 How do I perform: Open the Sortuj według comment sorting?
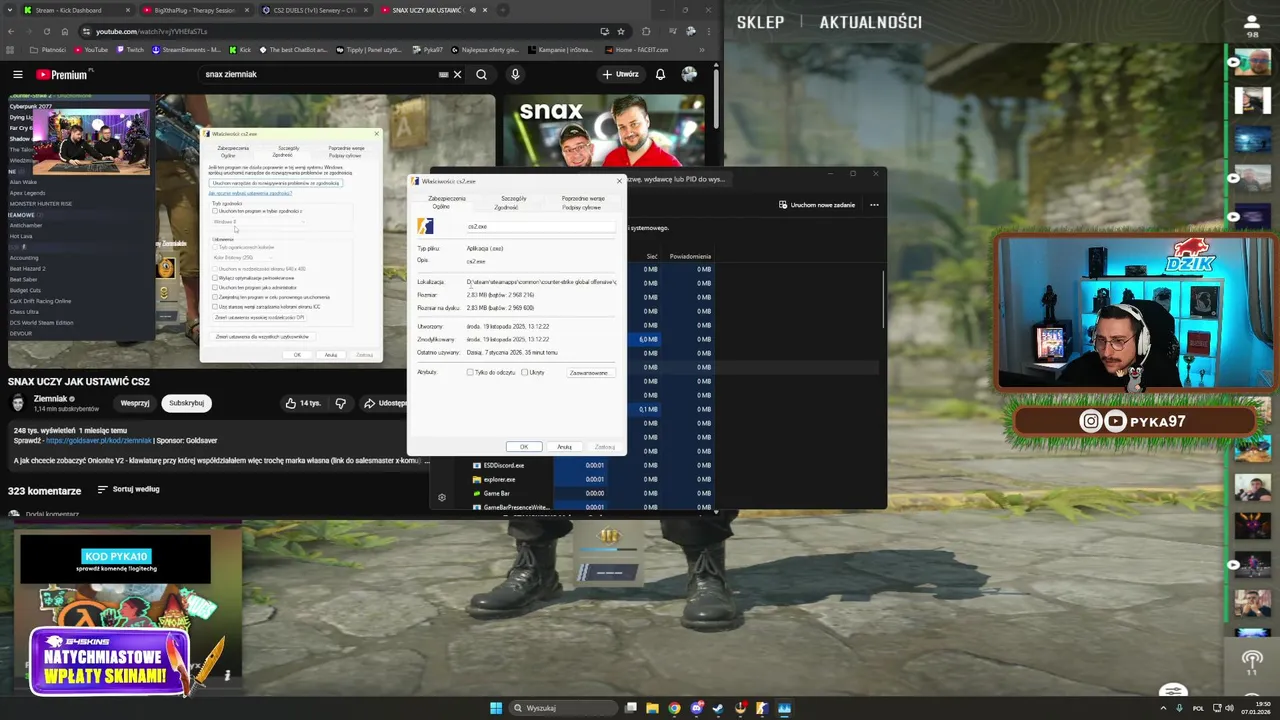tap(129, 489)
